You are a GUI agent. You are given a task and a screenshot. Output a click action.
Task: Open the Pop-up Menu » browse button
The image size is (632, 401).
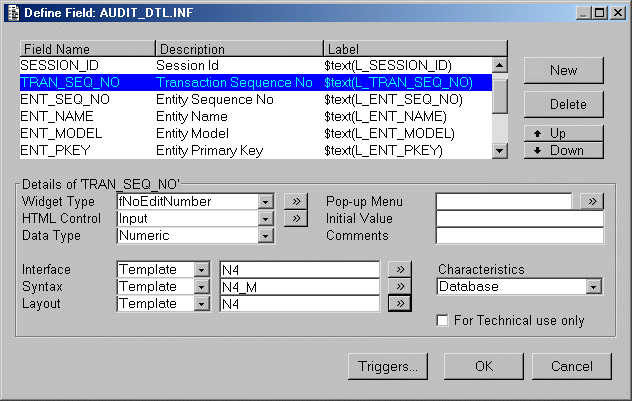tap(592, 201)
